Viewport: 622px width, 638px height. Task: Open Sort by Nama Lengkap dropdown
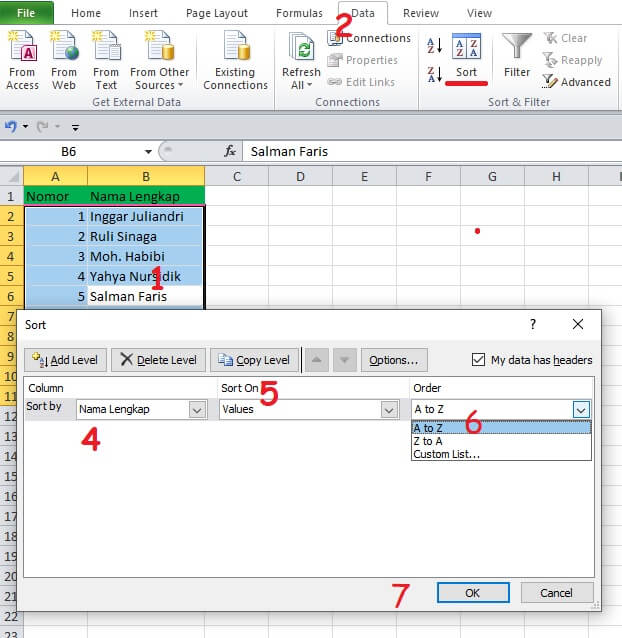197,410
